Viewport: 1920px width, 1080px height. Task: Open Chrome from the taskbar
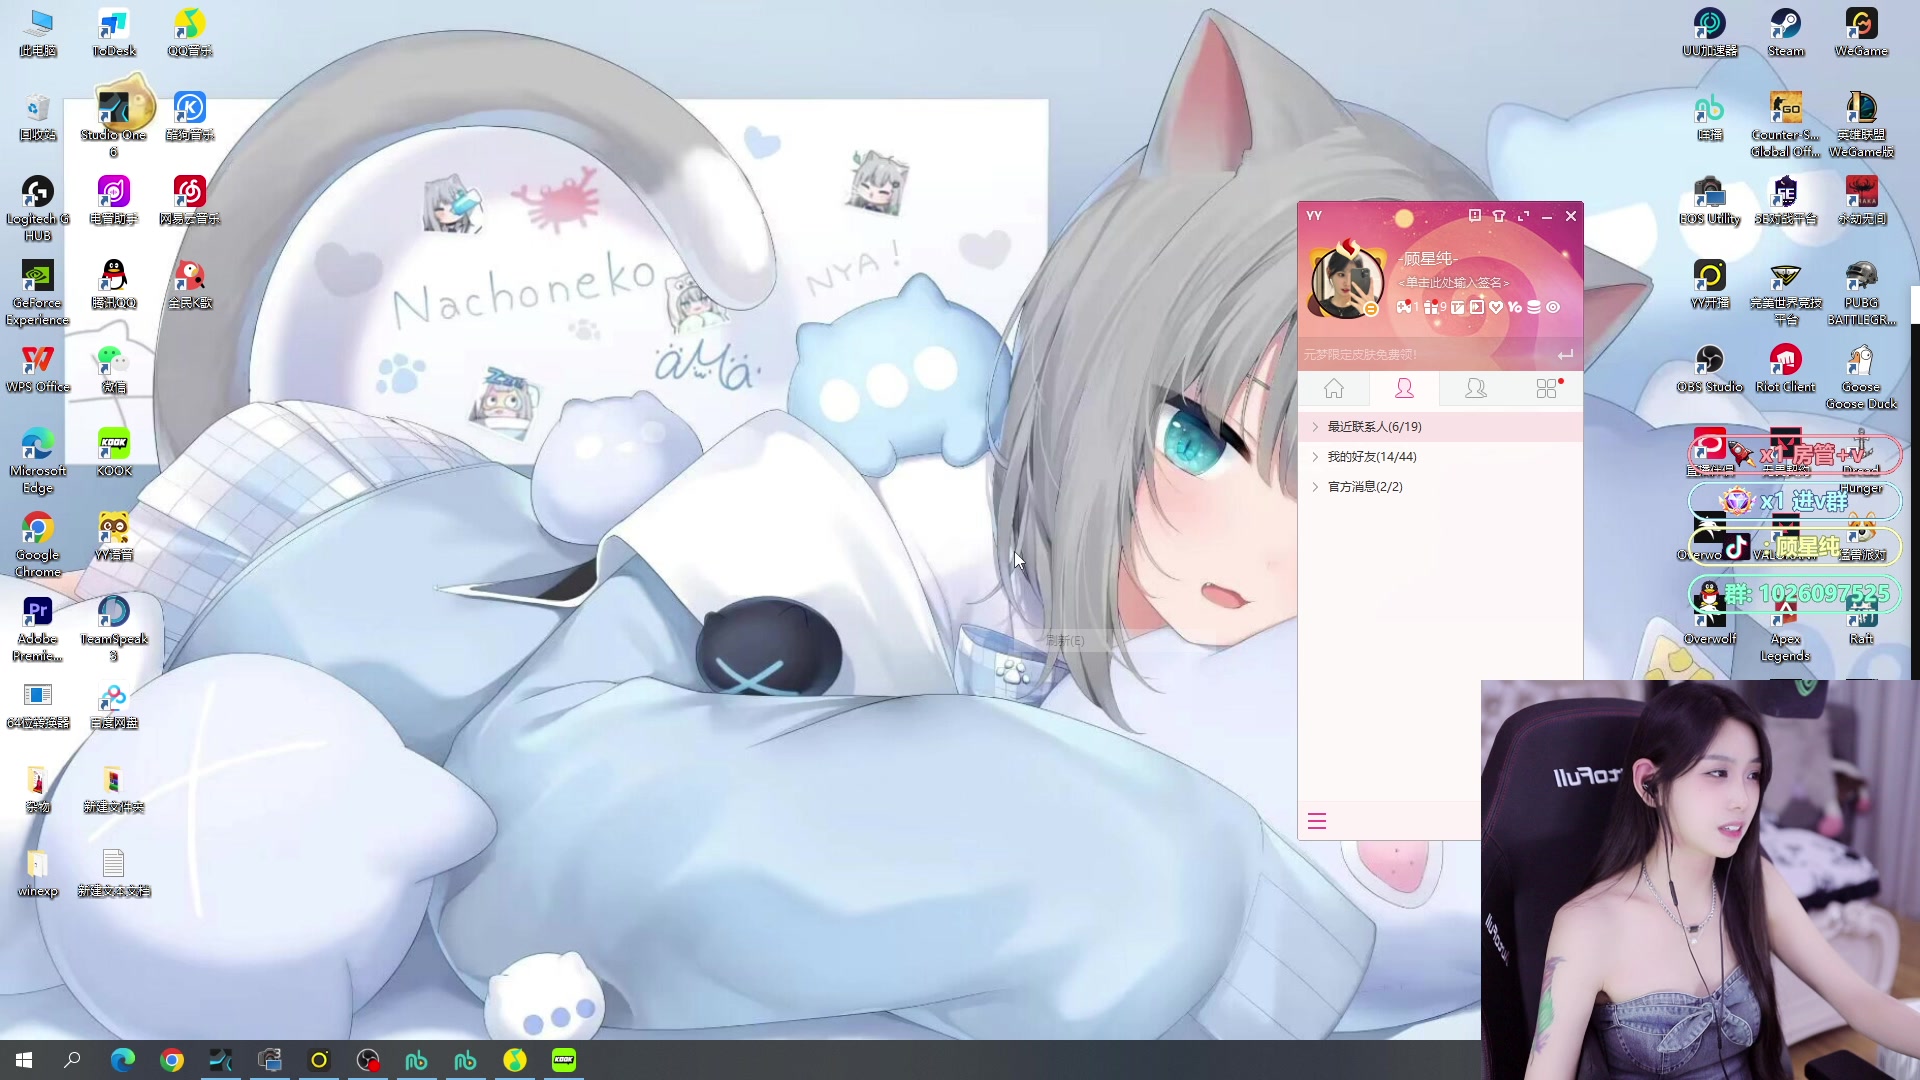click(172, 1060)
